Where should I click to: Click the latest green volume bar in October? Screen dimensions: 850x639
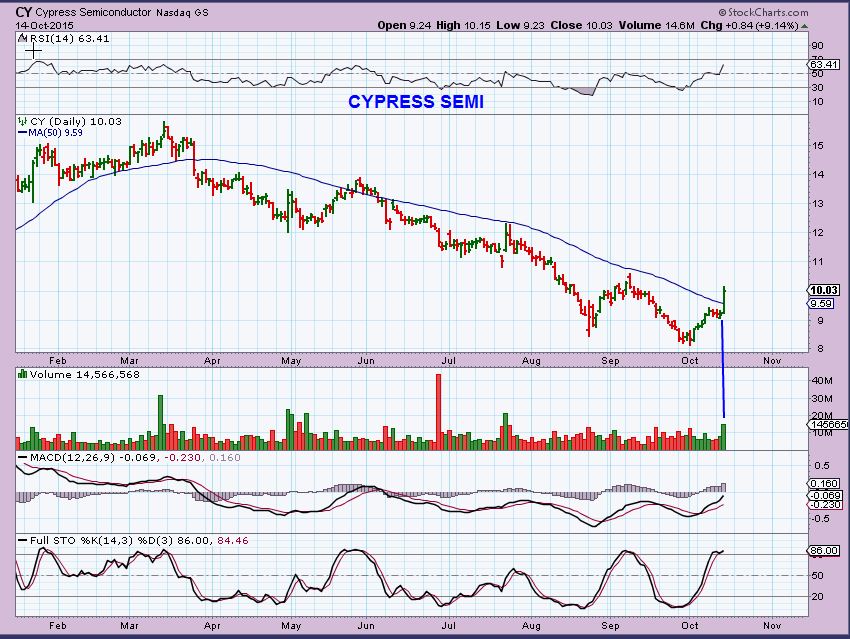(x=723, y=437)
